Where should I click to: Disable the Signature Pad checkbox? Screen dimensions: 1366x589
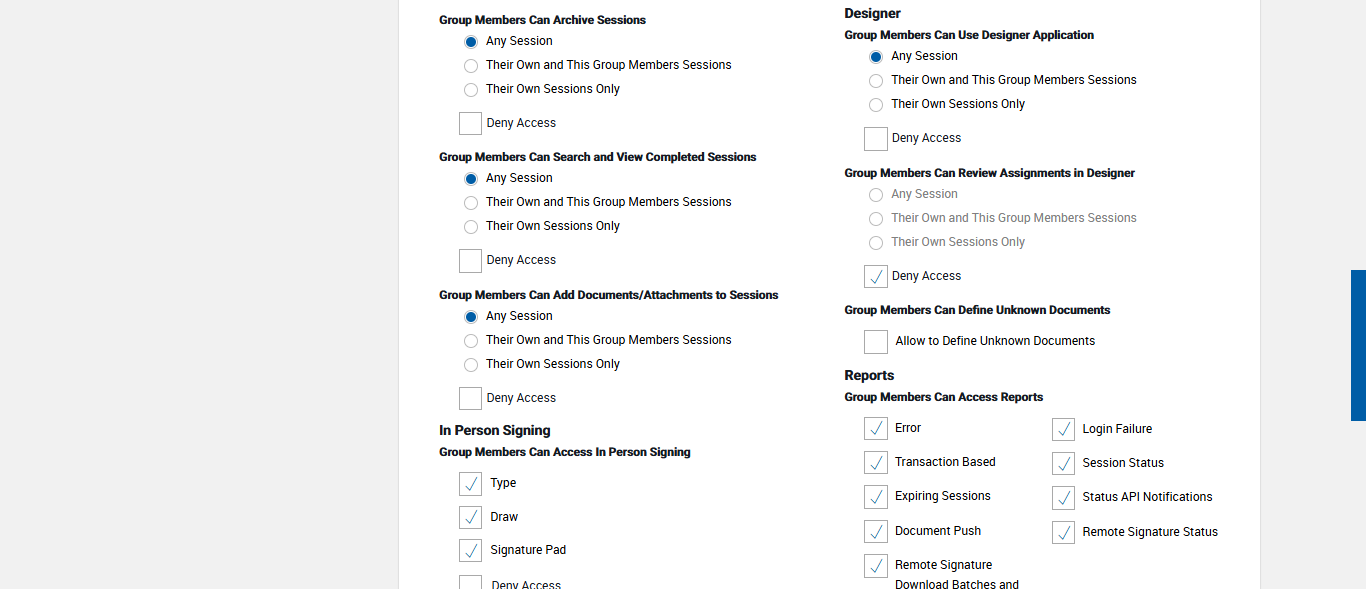tap(470, 550)
